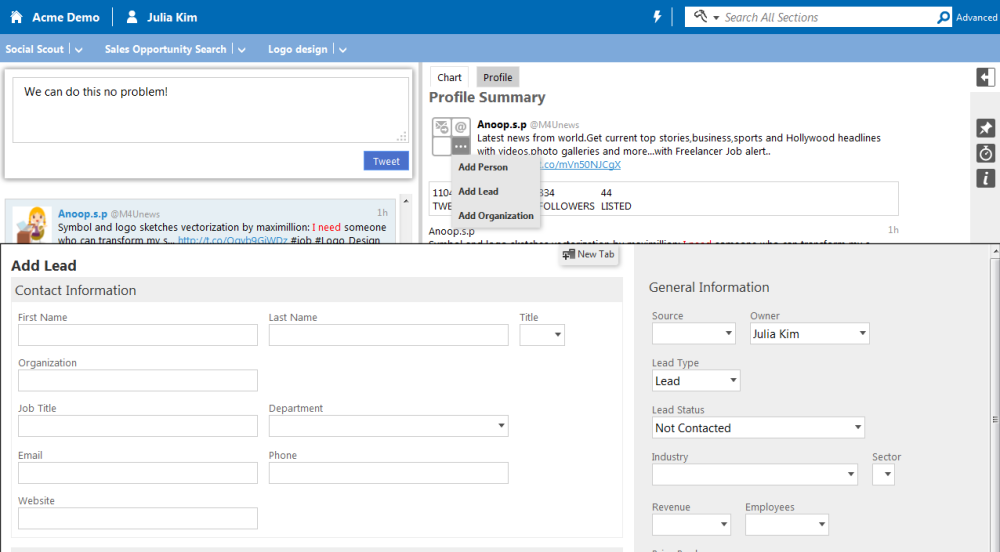Click the First Name field
Image resolution: width=1000 pixels, height=552 pixels.
pos(138,335)
